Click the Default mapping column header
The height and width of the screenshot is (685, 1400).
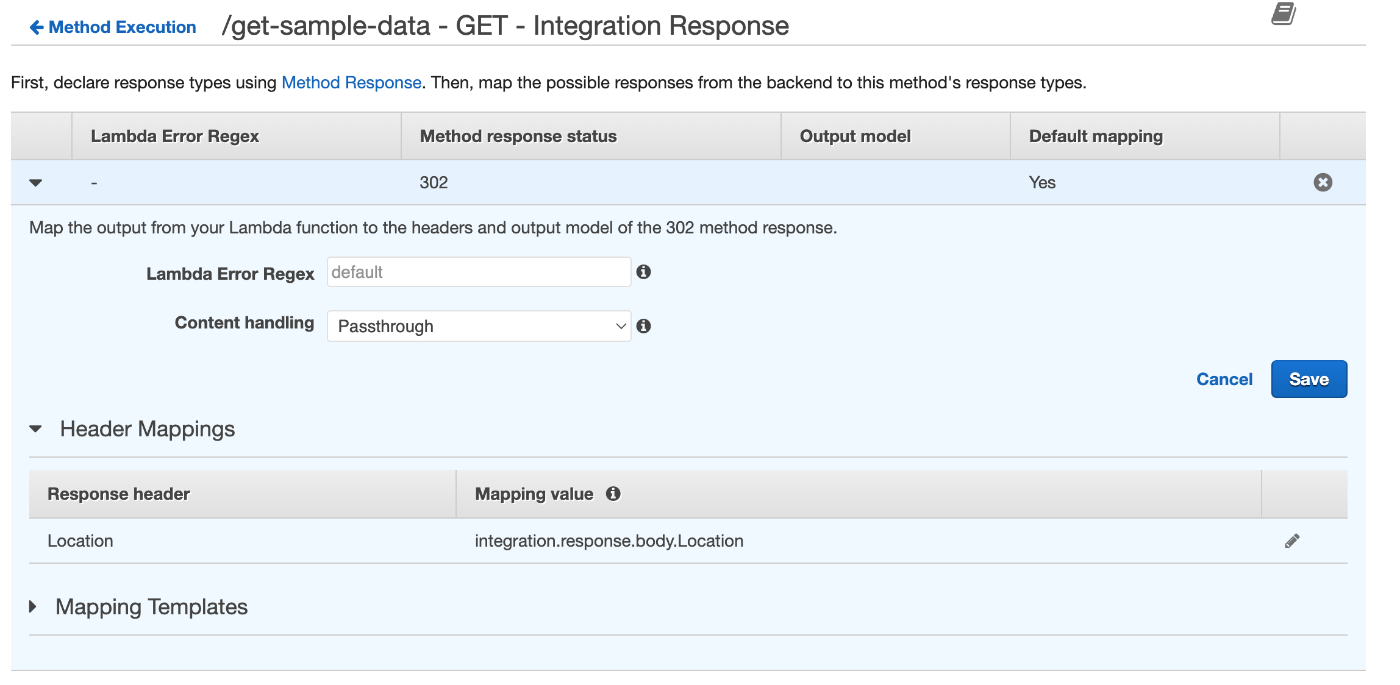point(1095,136)
